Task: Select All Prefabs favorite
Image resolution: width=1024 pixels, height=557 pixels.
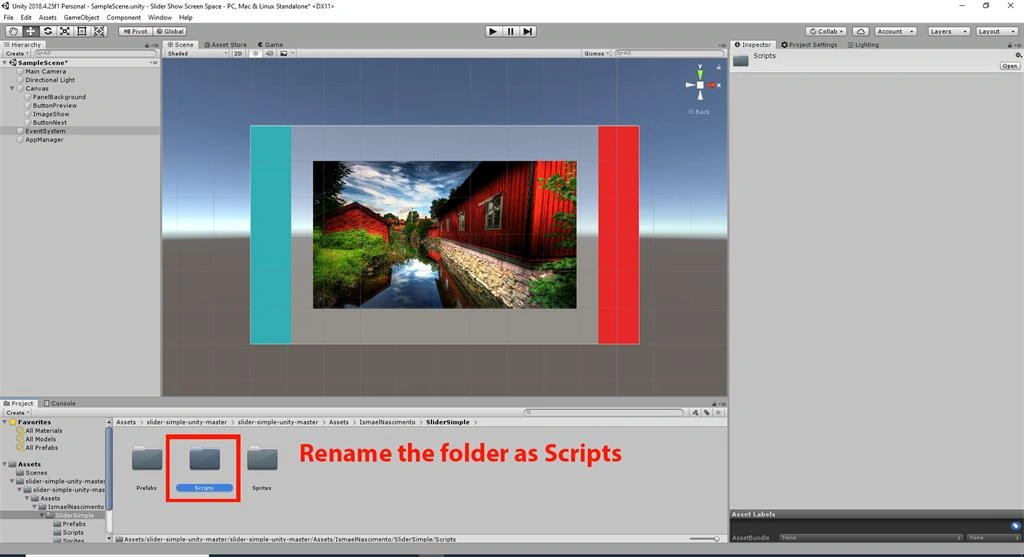Action: (40, 447)
